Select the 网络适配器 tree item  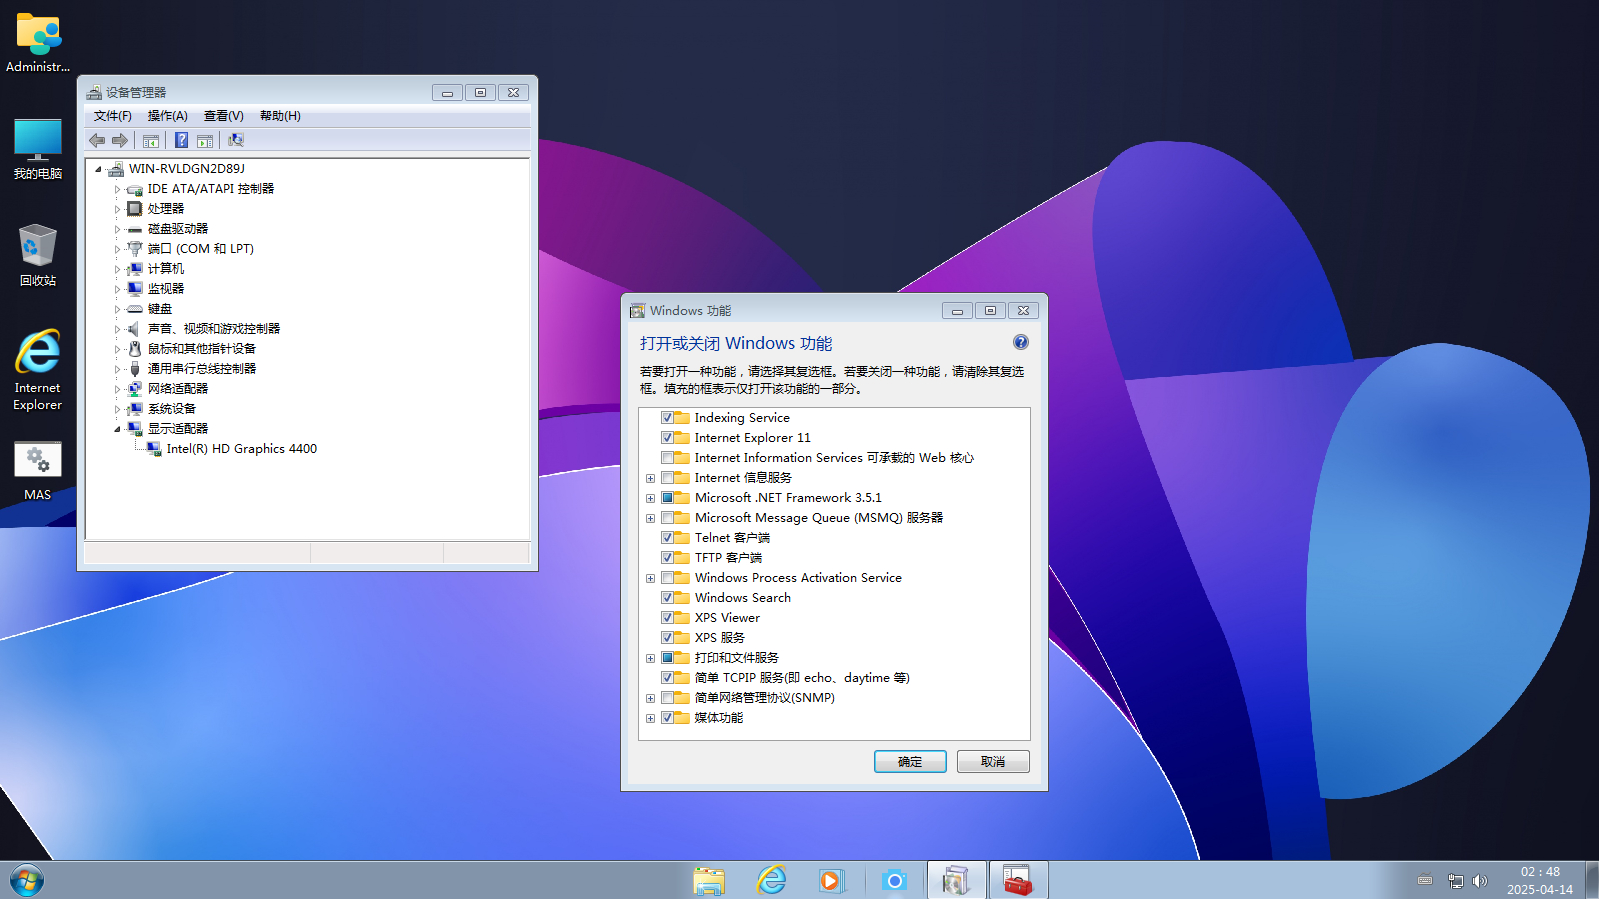click(x=178, y=389)
